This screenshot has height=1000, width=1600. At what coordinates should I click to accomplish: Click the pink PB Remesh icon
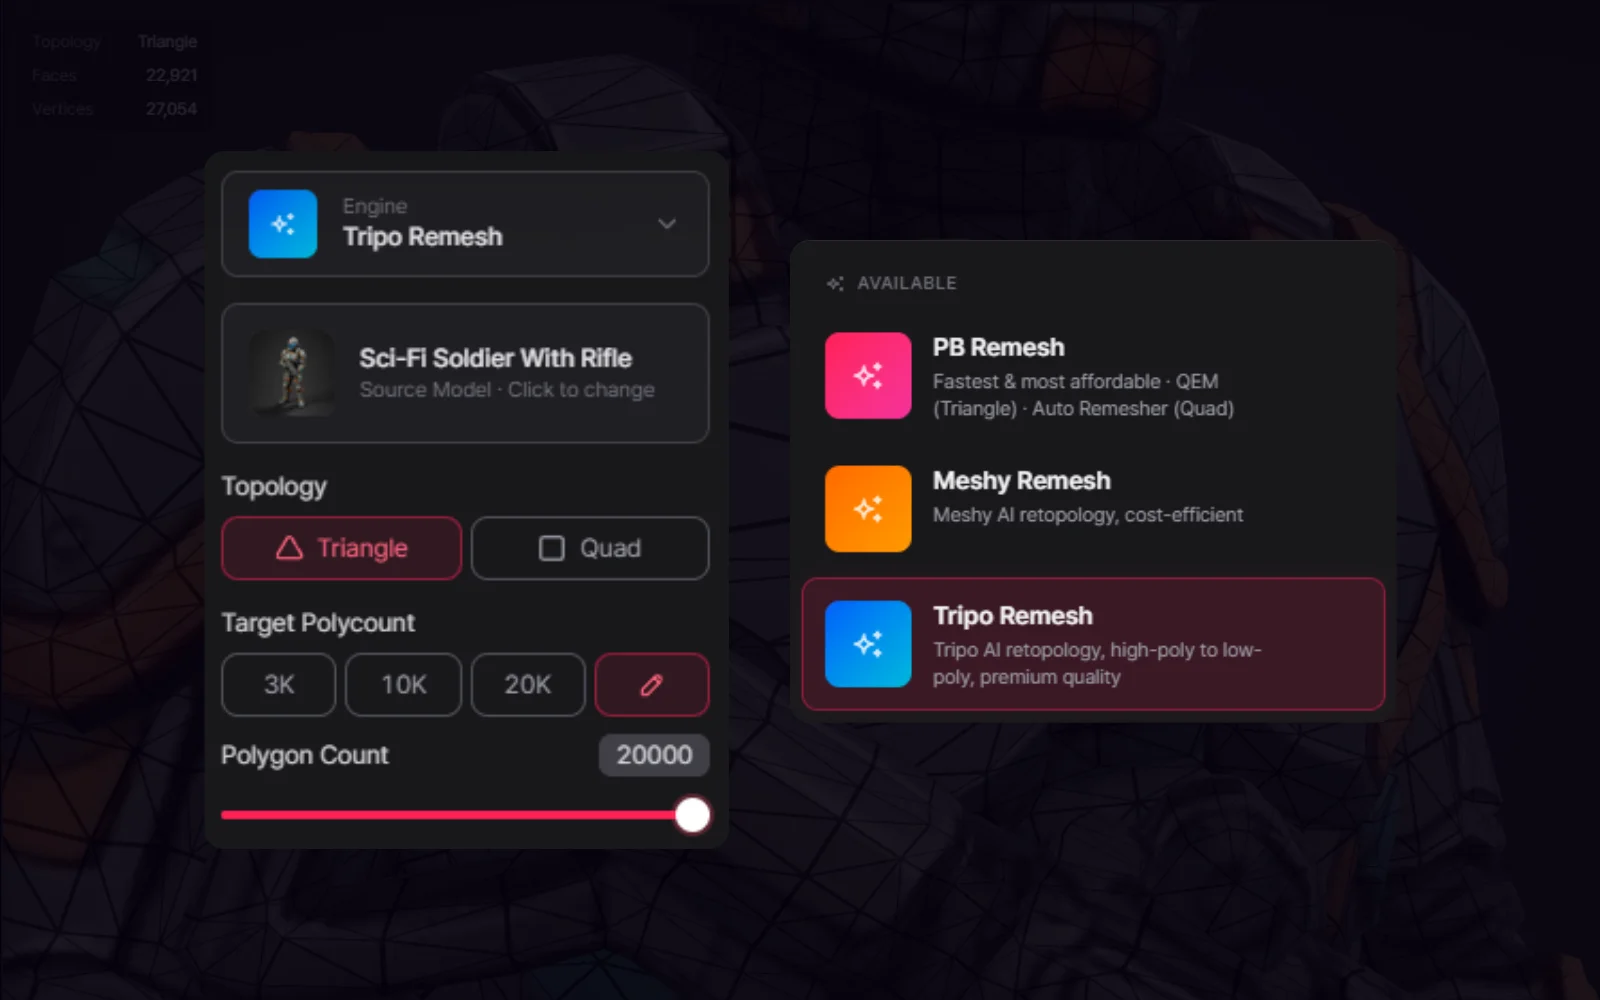coord(868,376)
